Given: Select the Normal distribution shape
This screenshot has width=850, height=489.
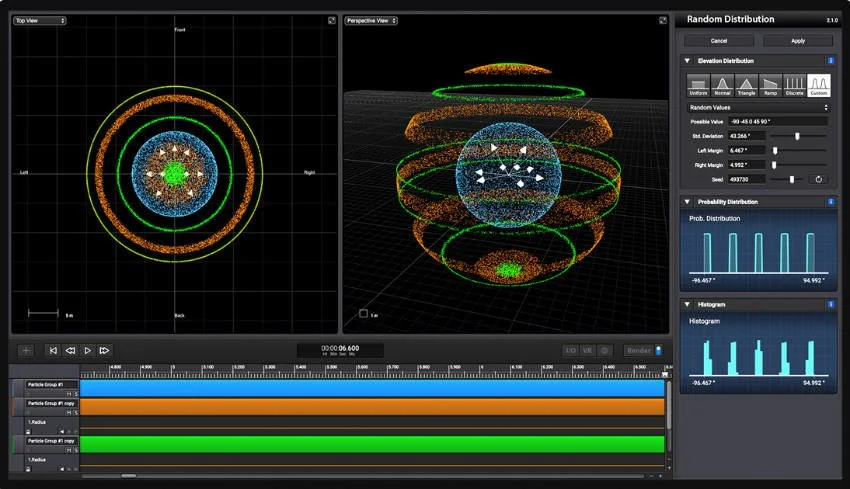Looking at the screenshot, I should pos(722,86).
